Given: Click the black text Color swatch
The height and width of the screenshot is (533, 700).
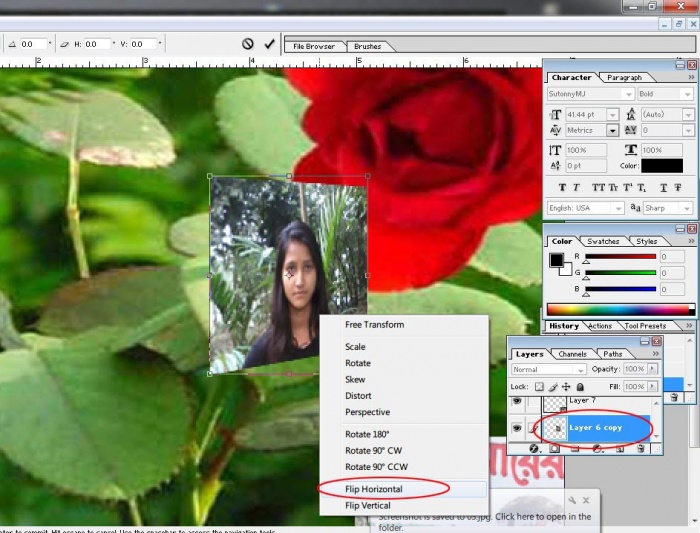Looking at the screenshot, I should click(662, 166).
